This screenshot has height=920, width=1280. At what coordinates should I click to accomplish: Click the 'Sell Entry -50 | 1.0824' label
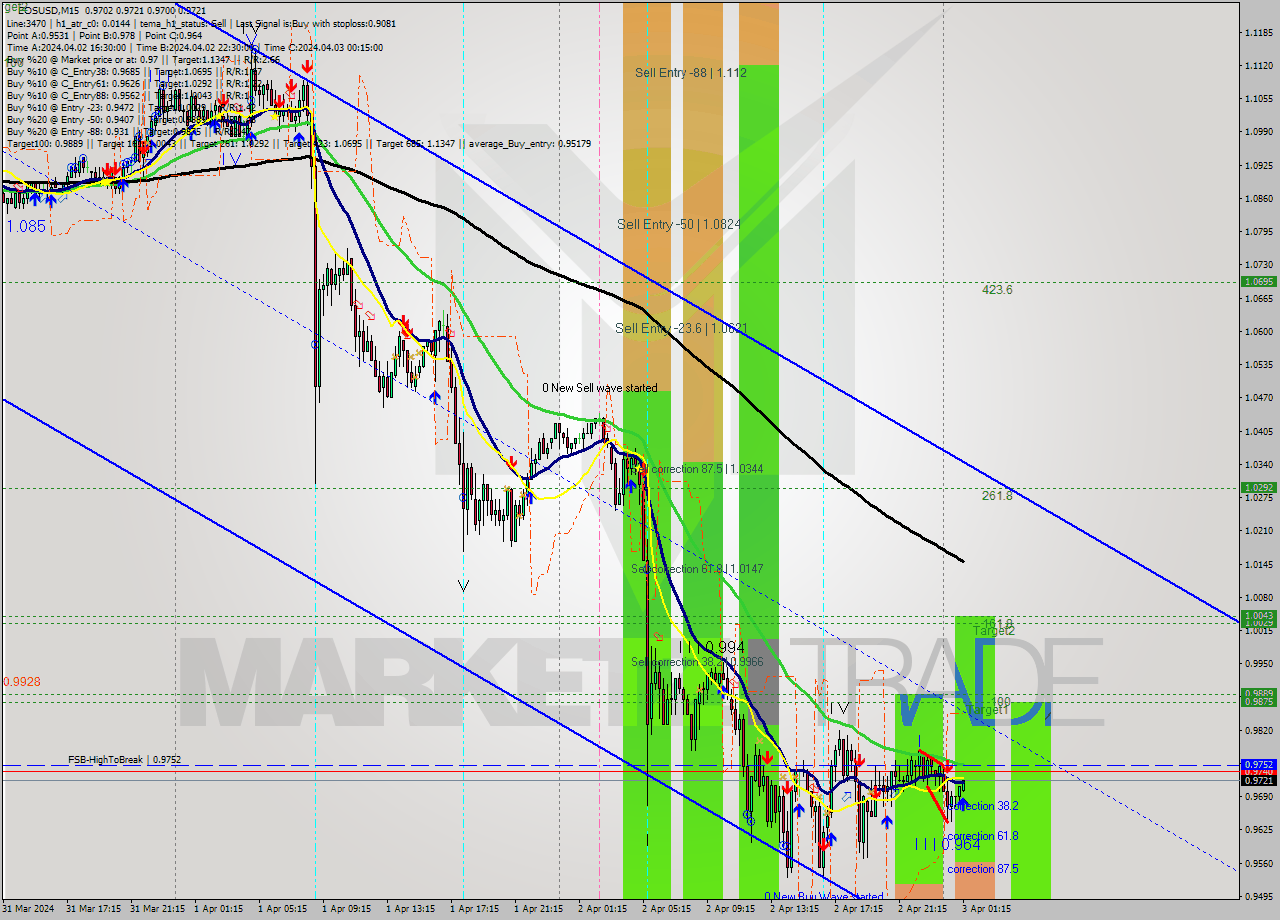(679, 225)
